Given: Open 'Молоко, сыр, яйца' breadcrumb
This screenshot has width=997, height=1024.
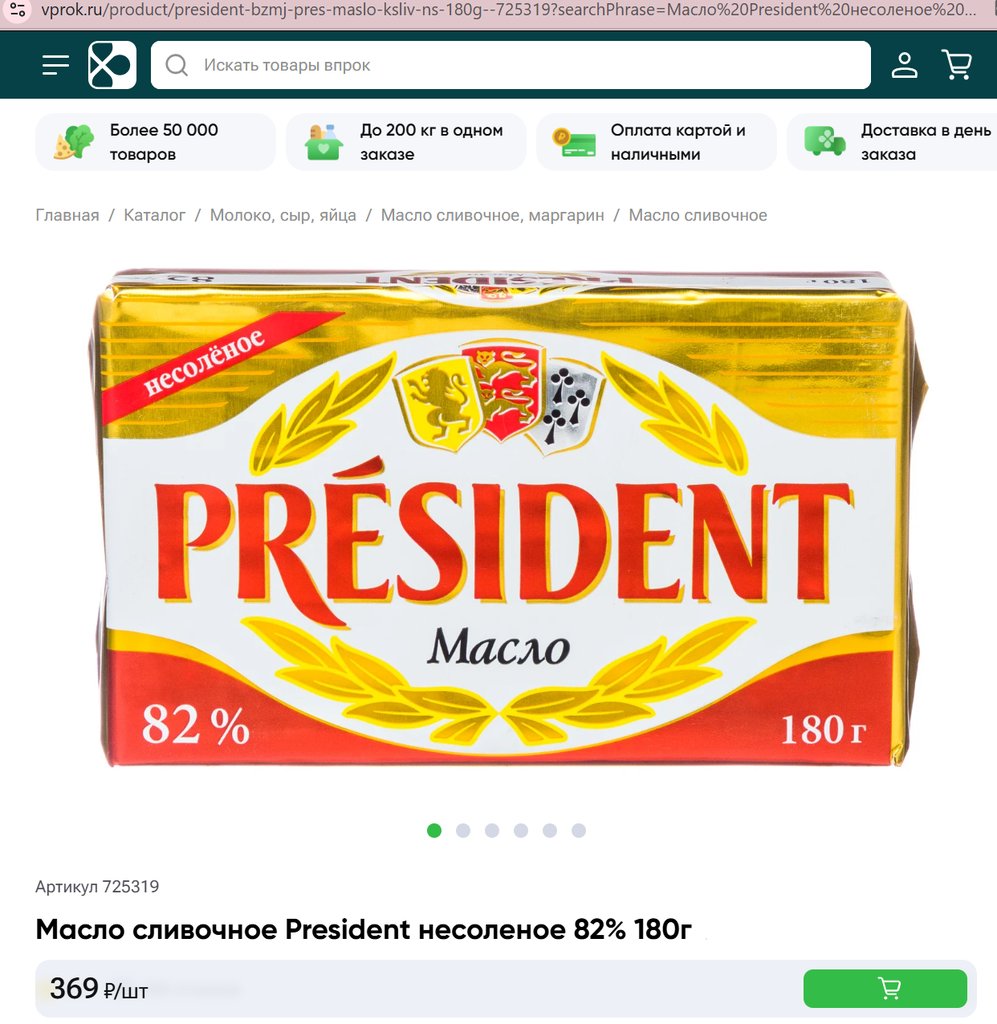Looking at the screenshot, I should tap(283, 216).
